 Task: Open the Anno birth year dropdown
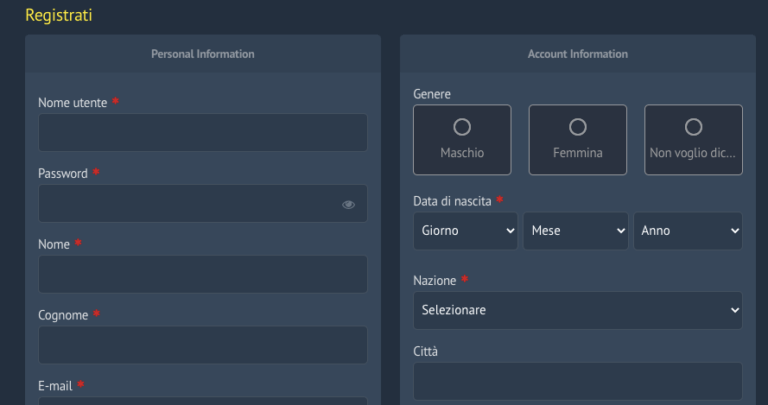pos(688,231)
